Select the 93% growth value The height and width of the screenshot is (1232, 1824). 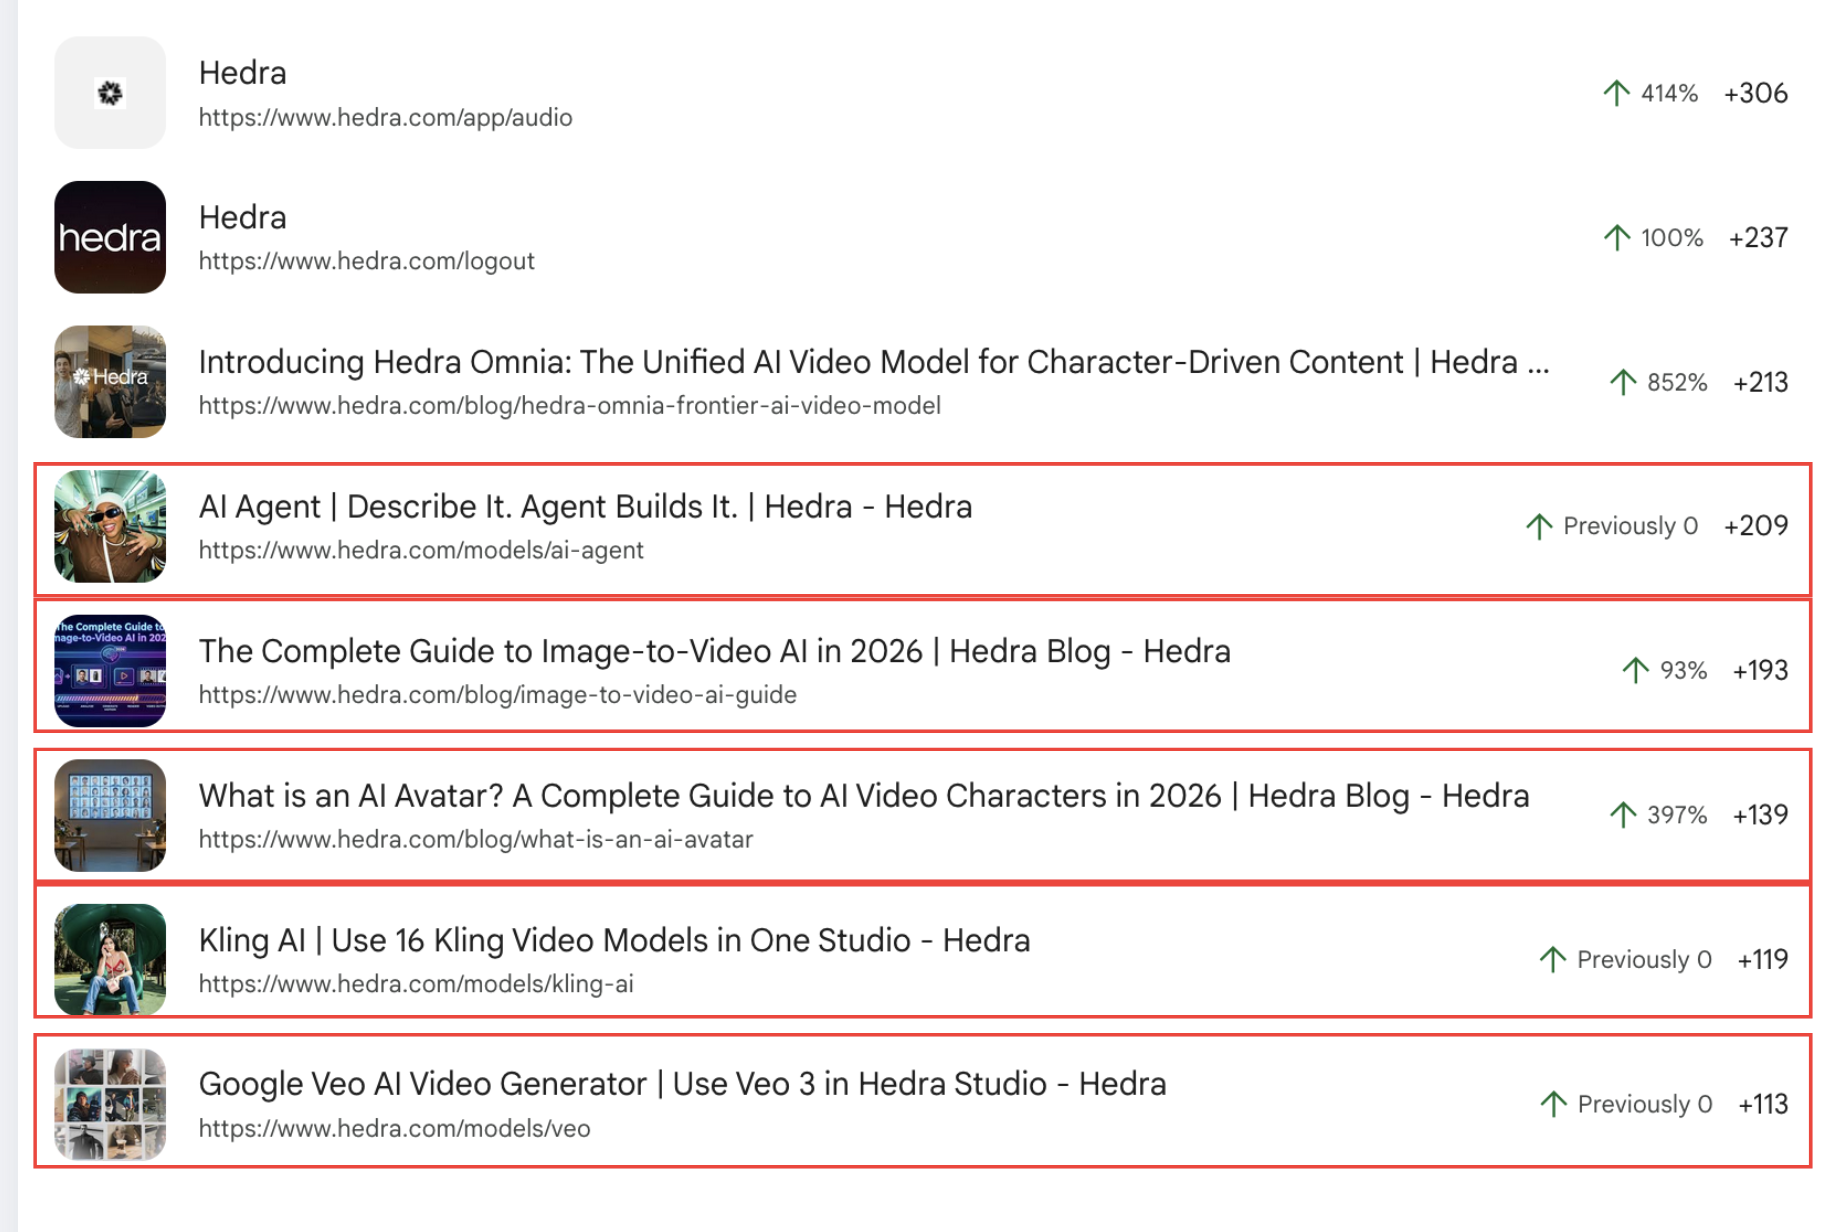(1683, 670)
